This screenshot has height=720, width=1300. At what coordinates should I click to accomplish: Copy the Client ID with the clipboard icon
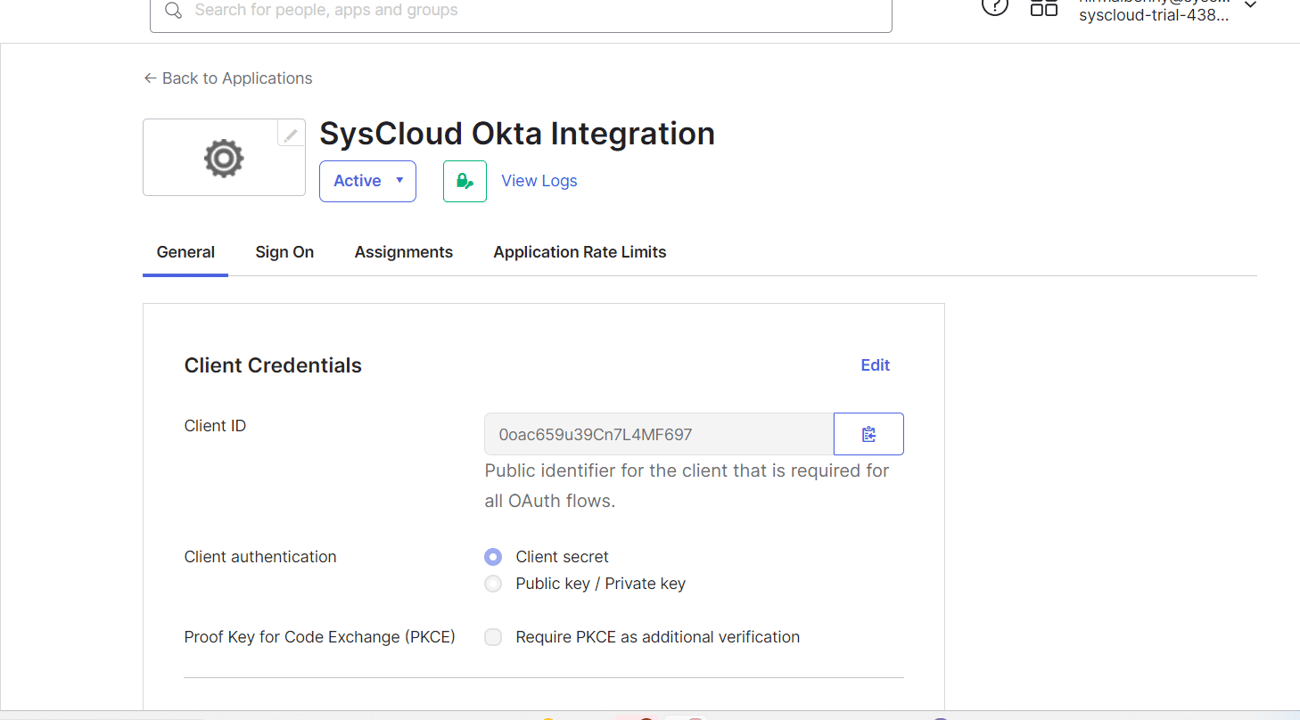(868, 433)
